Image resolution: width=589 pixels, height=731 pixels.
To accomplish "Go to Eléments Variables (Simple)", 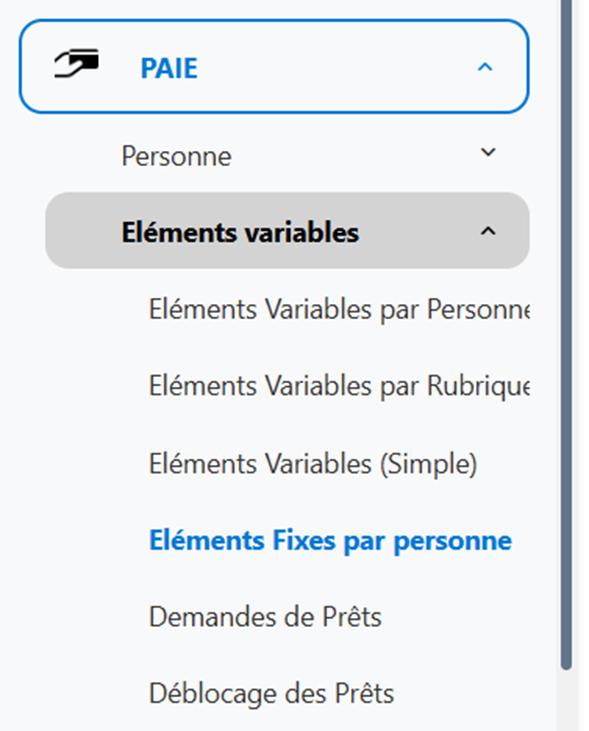I will tap(313, 464).
